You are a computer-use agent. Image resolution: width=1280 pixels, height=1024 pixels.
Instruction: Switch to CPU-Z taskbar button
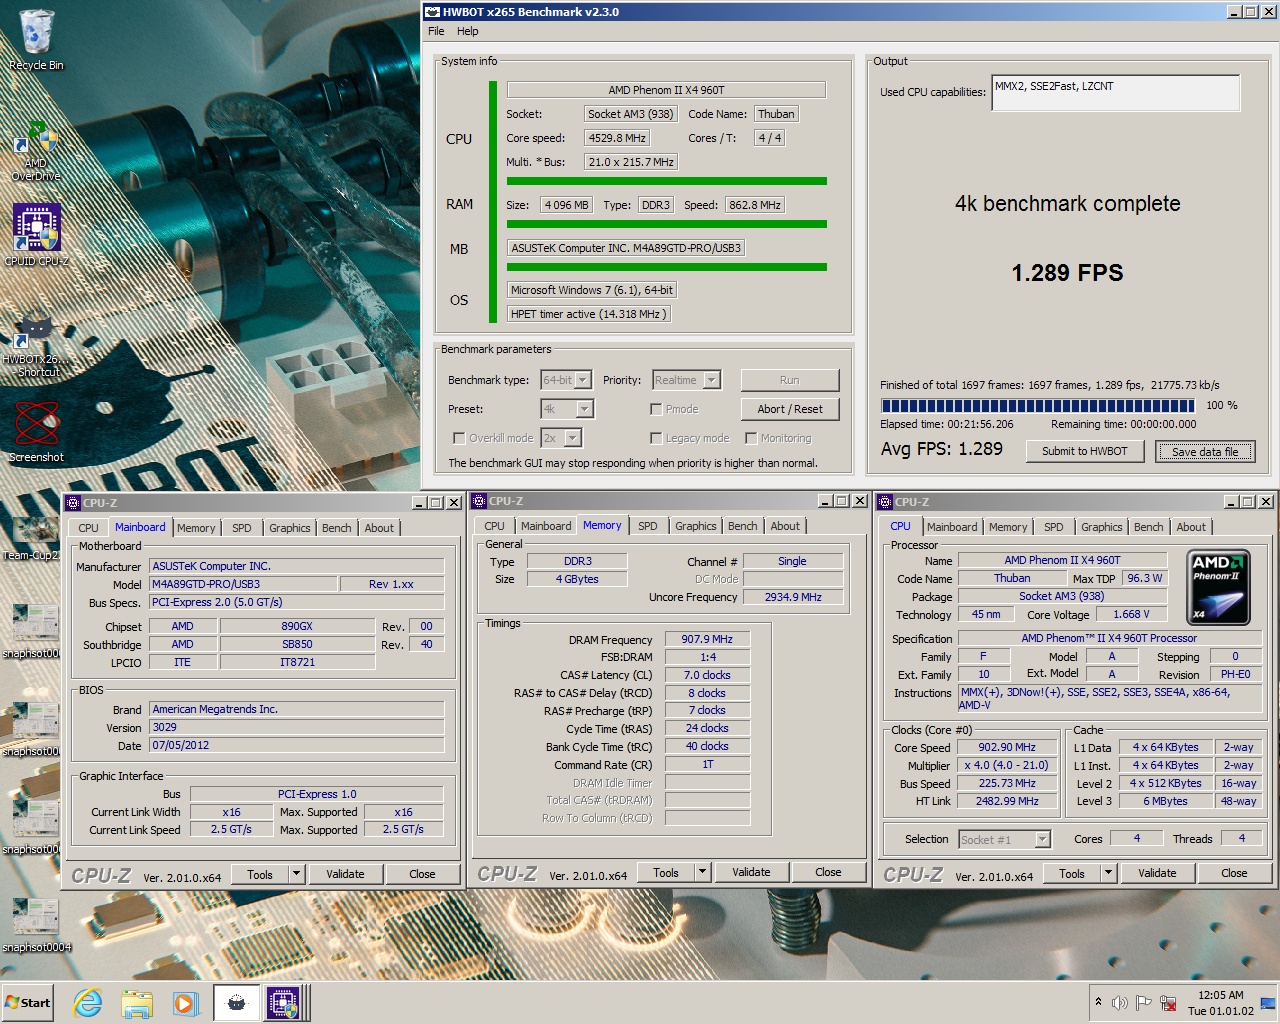point(282,1002)
